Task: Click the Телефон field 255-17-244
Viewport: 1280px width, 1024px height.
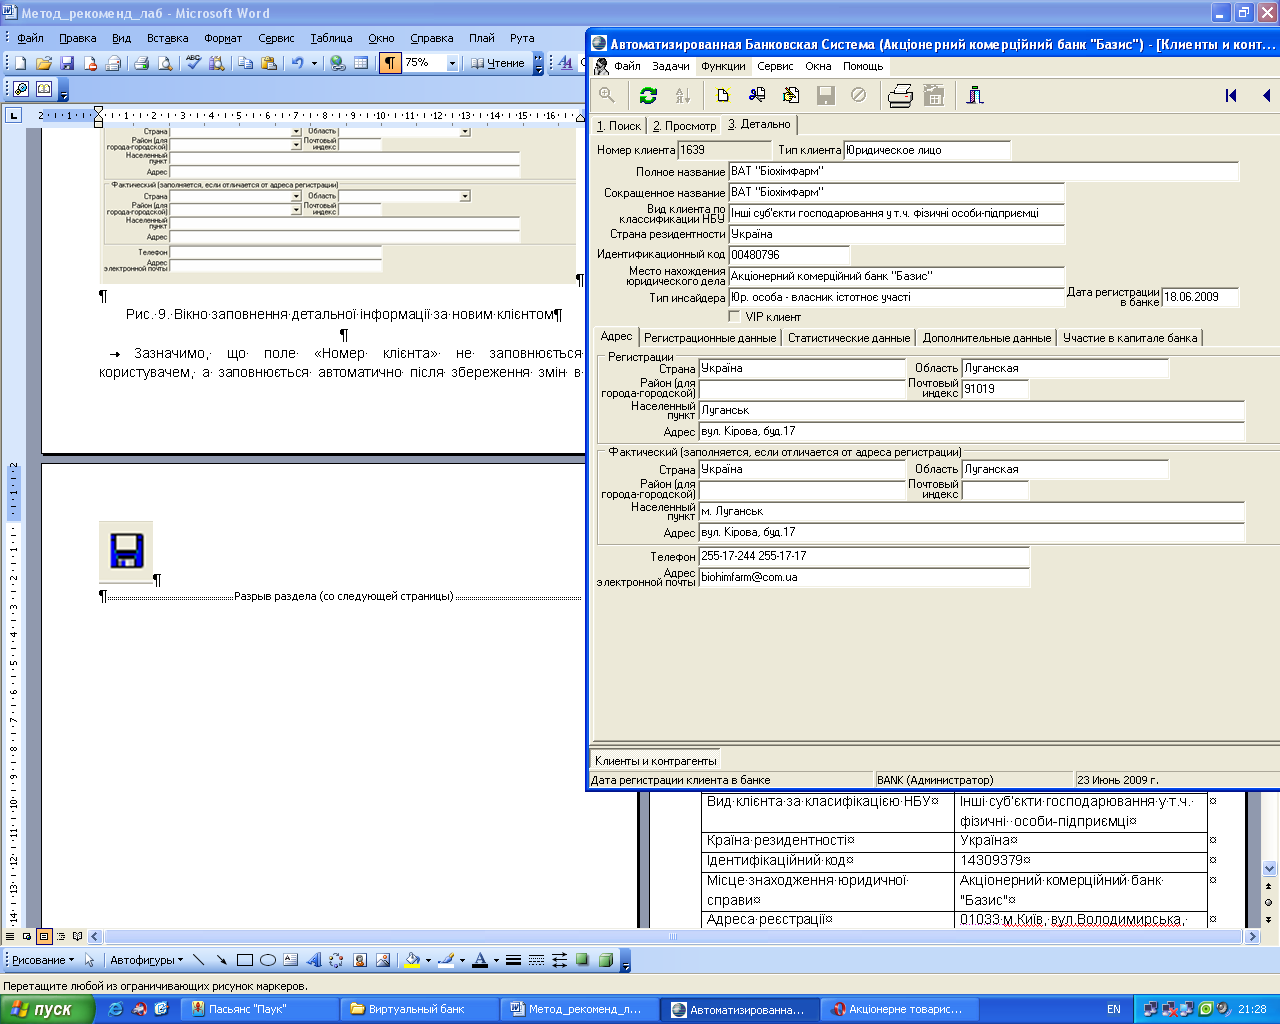Action: (864, 556)
